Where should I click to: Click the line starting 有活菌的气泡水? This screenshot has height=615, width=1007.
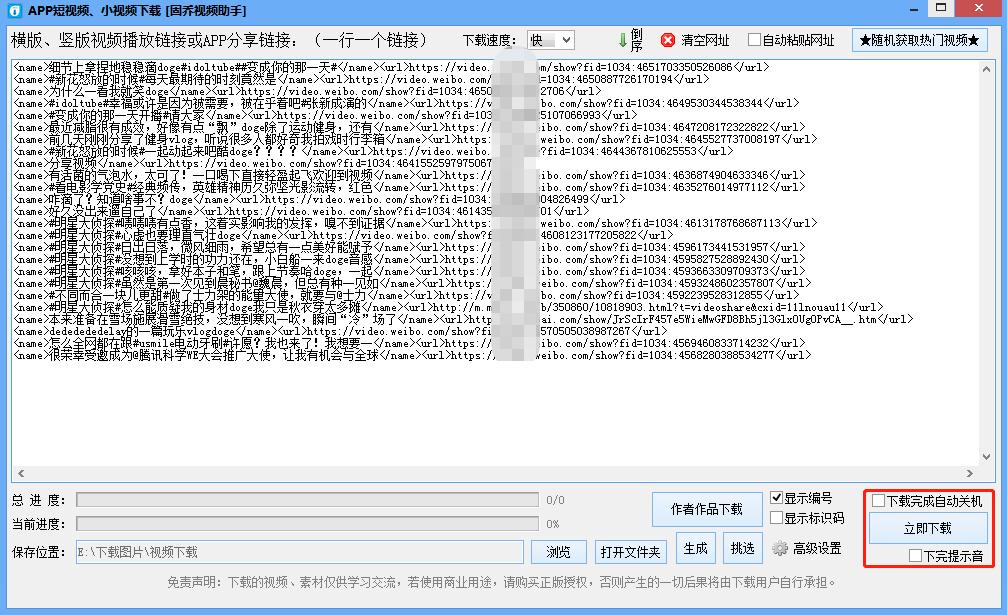(x=409, y=175)
